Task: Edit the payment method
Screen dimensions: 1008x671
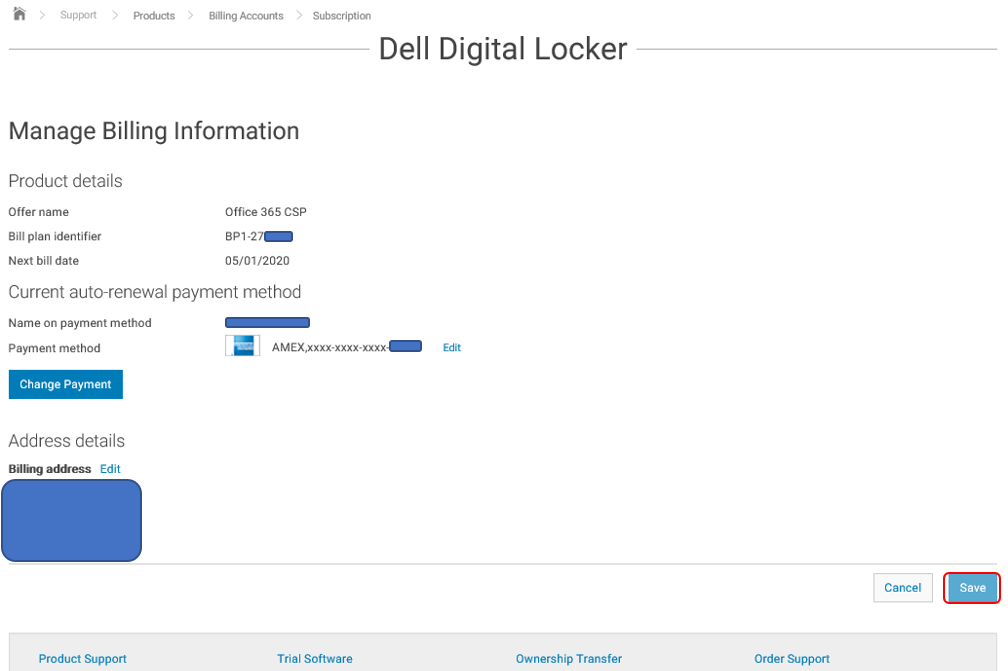Action: (x=451, y=347)
